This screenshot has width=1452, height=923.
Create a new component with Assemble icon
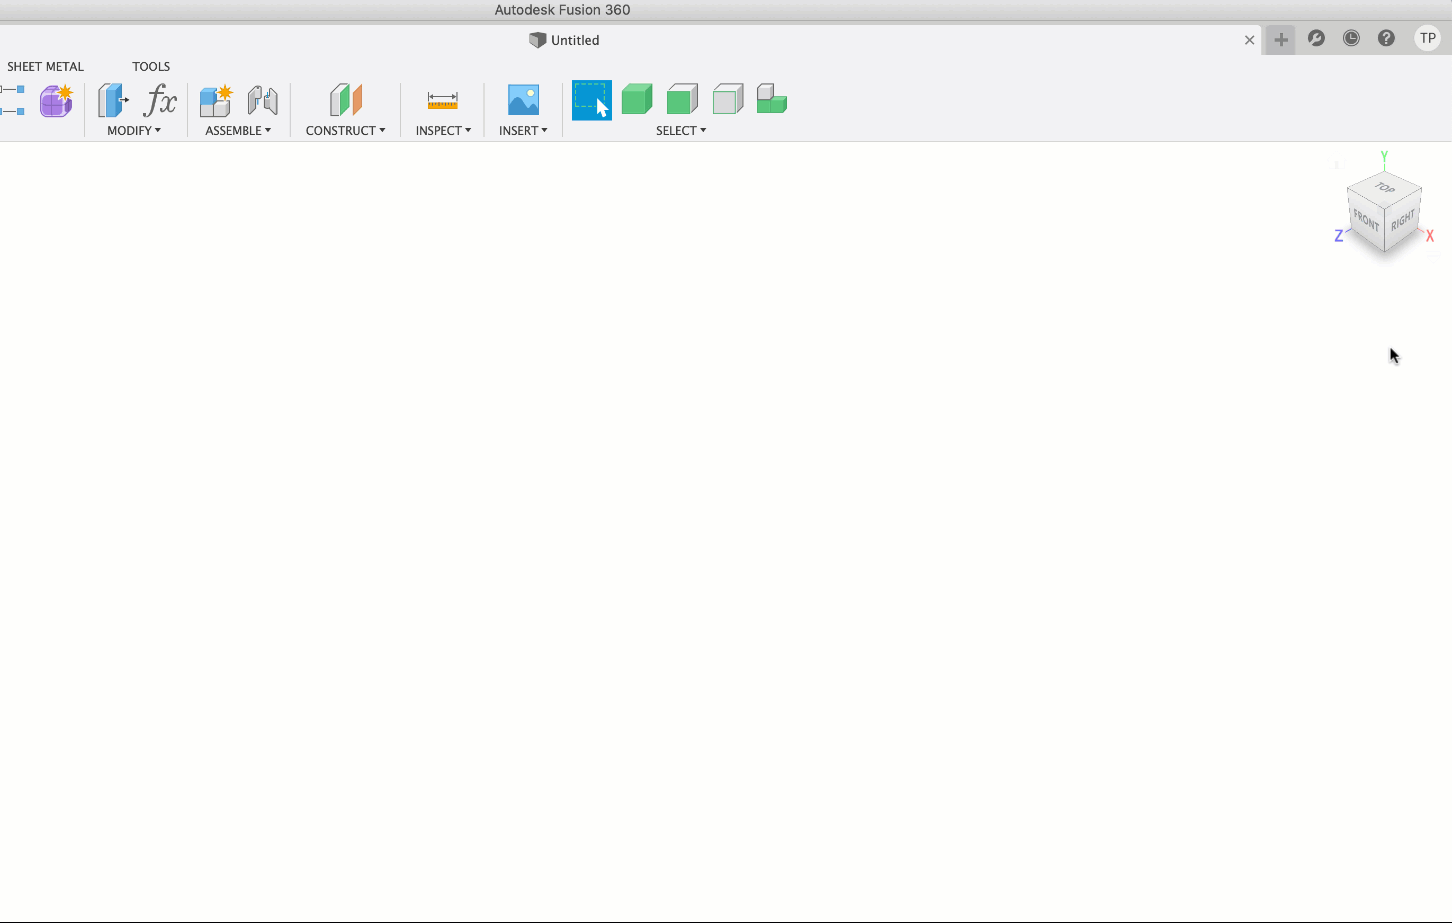pos(214,100)
